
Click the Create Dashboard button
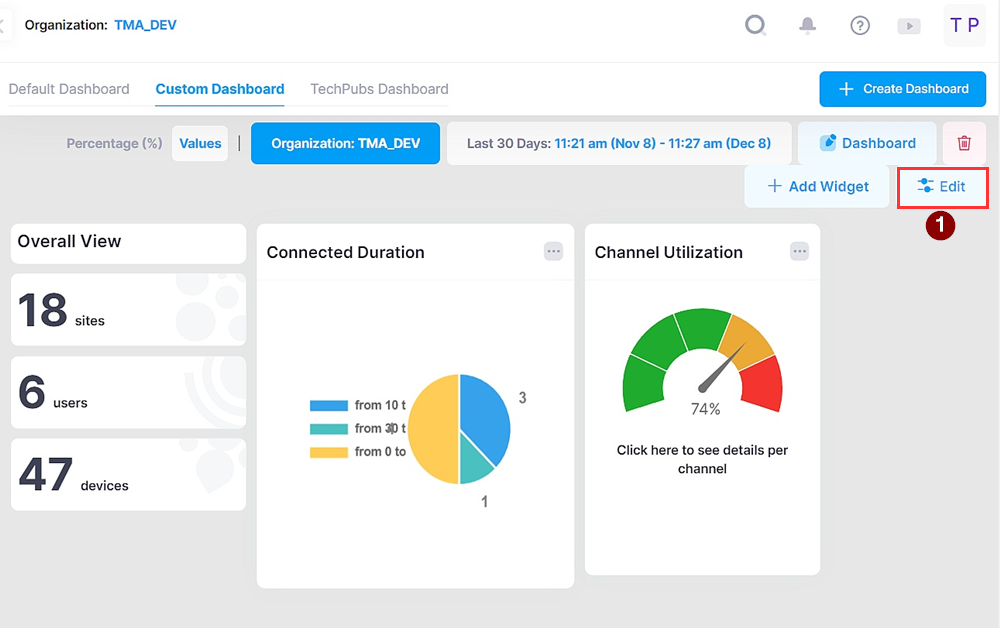click(902, 89)
